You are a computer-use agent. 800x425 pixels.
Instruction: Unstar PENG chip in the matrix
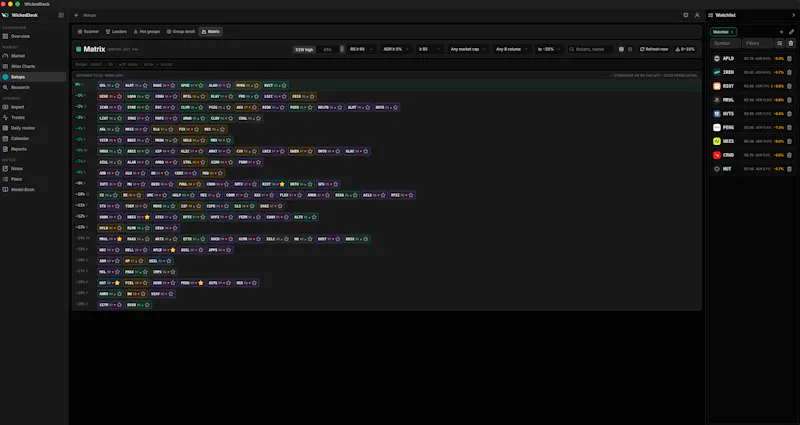tap(201, 283)
